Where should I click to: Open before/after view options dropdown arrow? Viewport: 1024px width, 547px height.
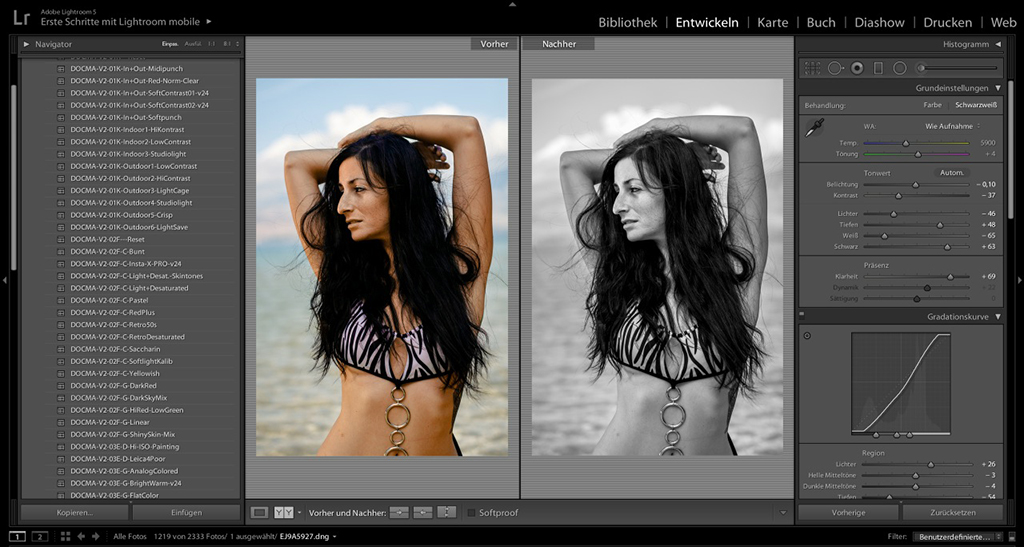tap(299, 513)
